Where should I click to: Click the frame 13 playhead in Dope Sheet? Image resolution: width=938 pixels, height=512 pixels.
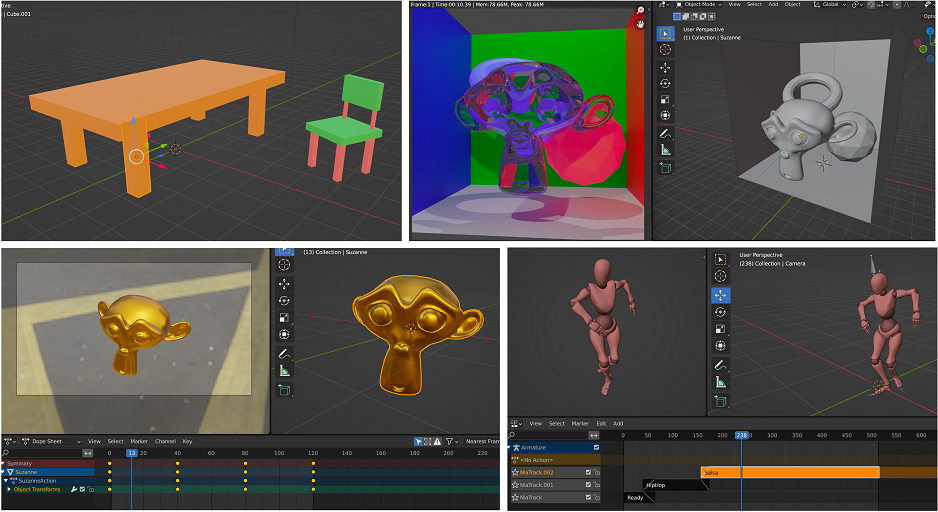point(132,453)
